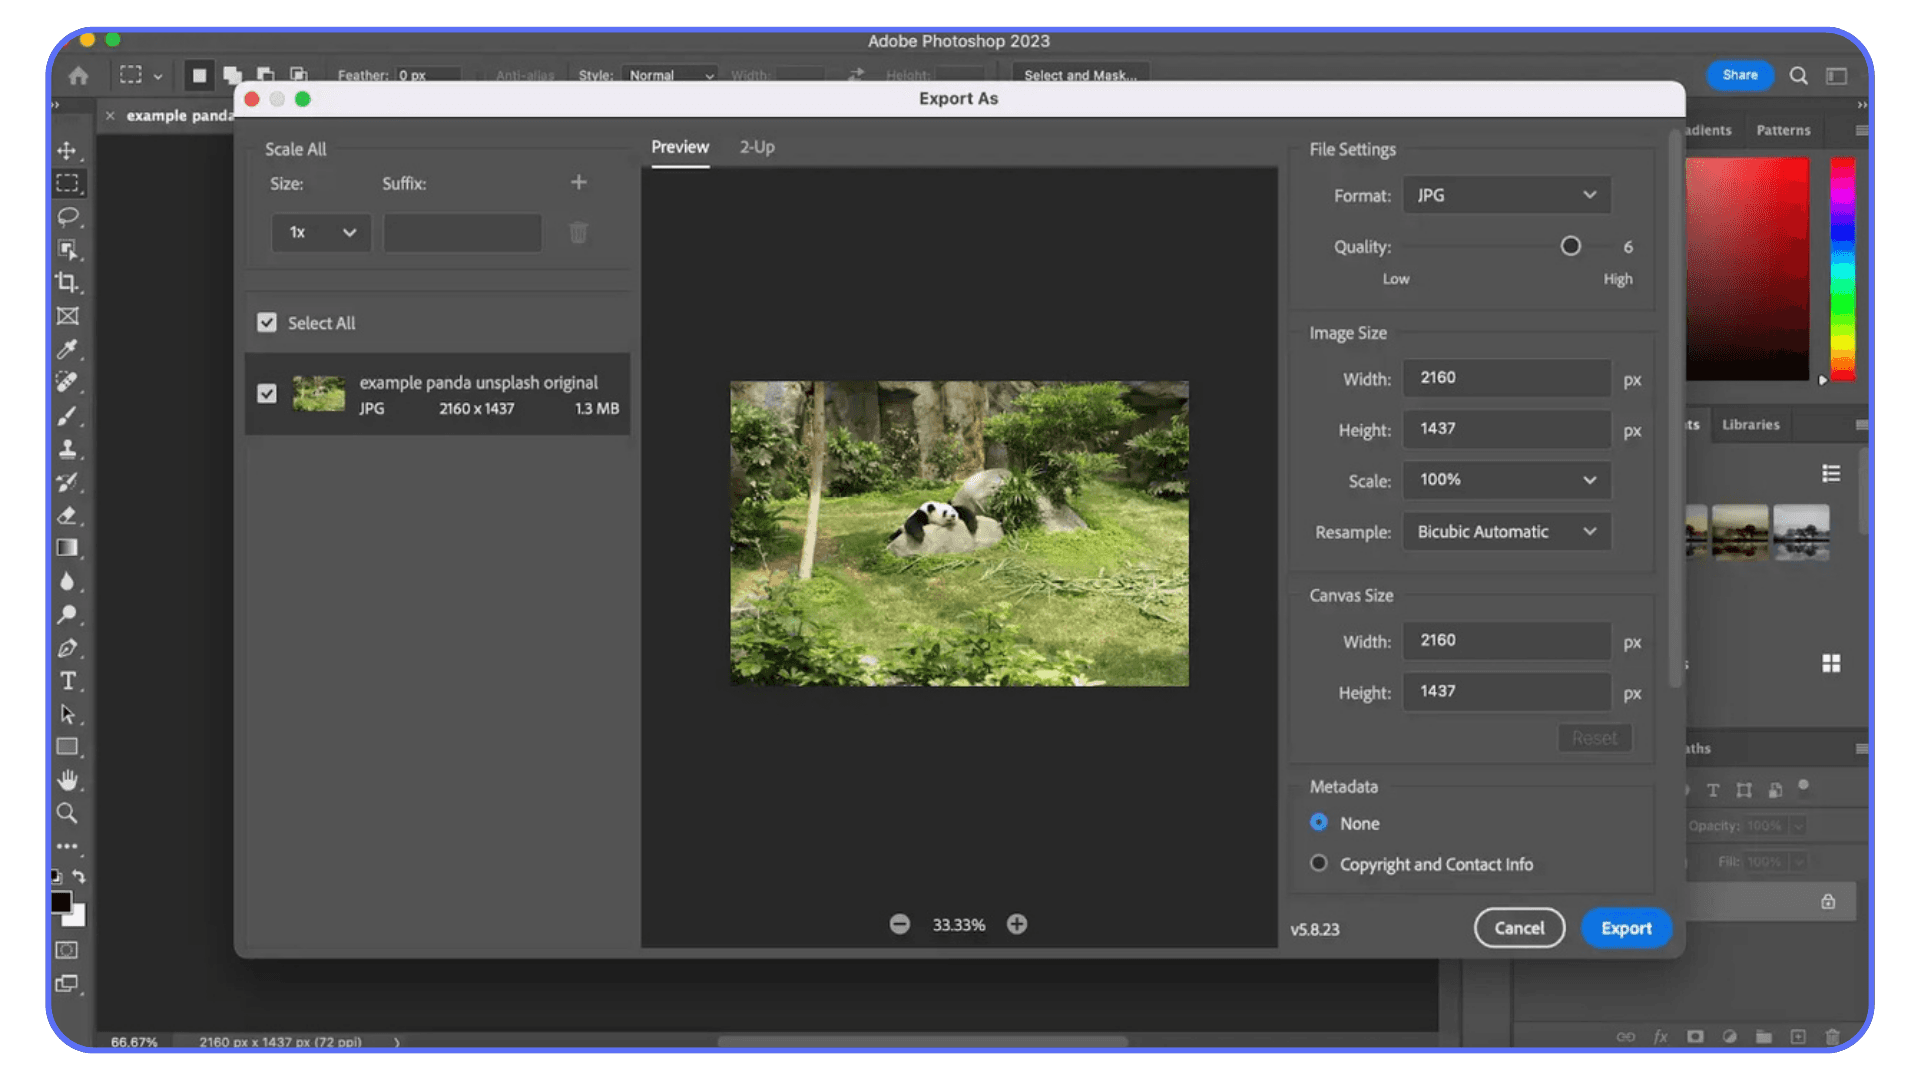Click the Image Size Width field

[x=1506, y=378]
